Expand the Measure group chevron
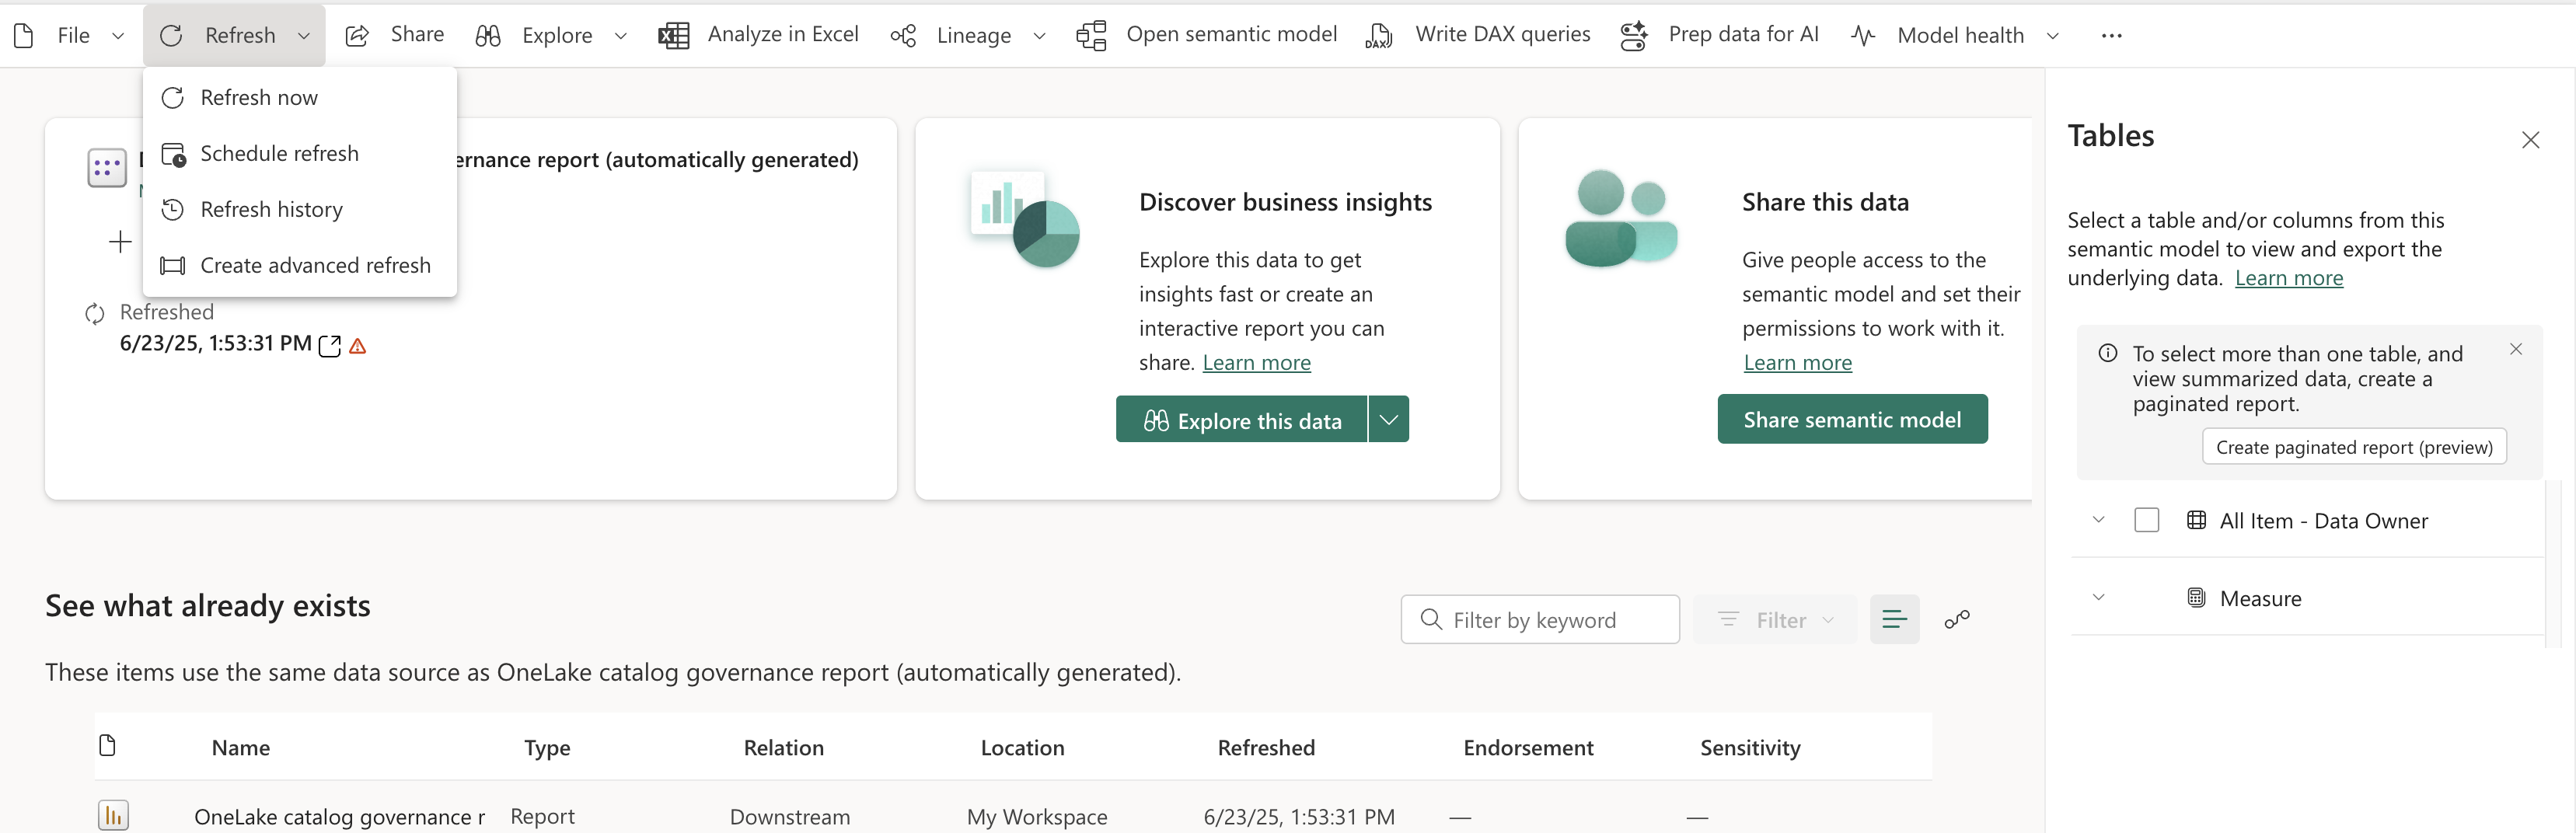The width and height of the screenshot is (2576, 833). tap(2099, 598)
